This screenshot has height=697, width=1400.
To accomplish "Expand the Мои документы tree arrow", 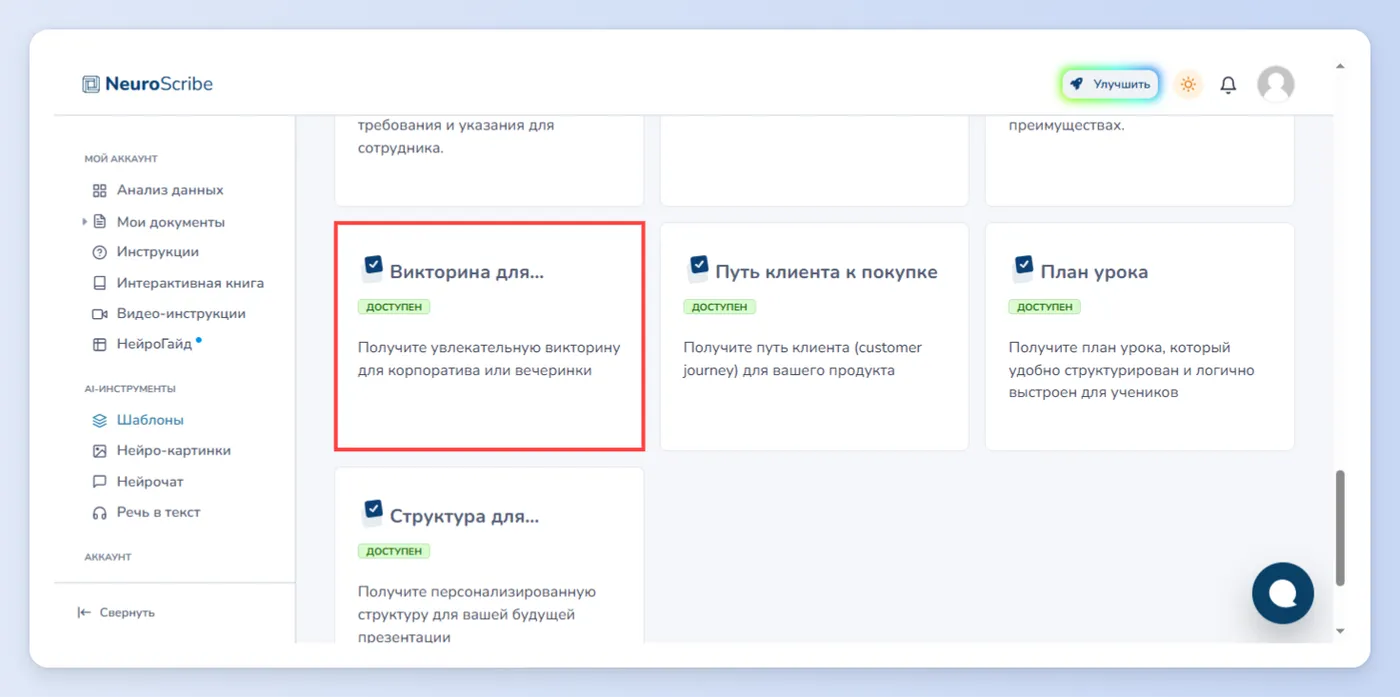I will click(84, 222).
